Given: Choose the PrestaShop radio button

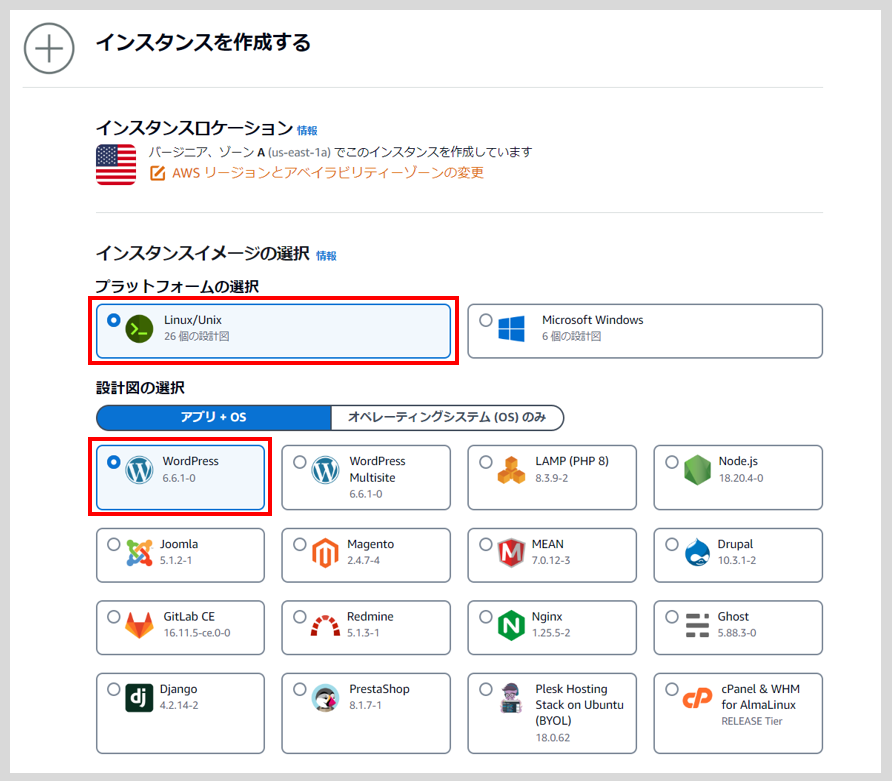Looking at the screenshot, I should click(x=300, y=689).
